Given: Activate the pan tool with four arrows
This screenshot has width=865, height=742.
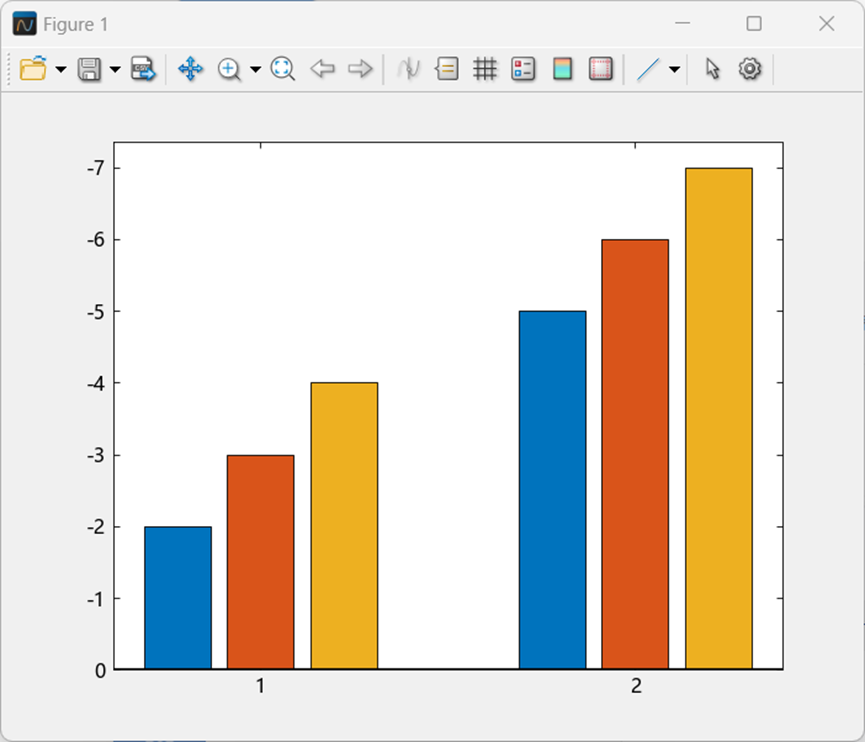Looking at the screenshot, I should click(x=190, y=69).
